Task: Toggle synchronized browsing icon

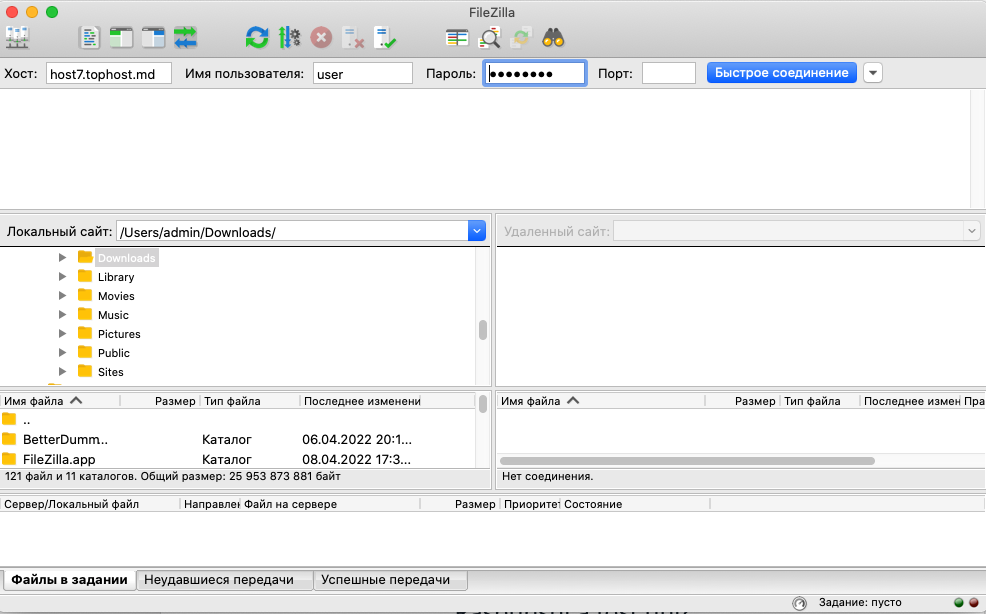Action: coord(521,38)
